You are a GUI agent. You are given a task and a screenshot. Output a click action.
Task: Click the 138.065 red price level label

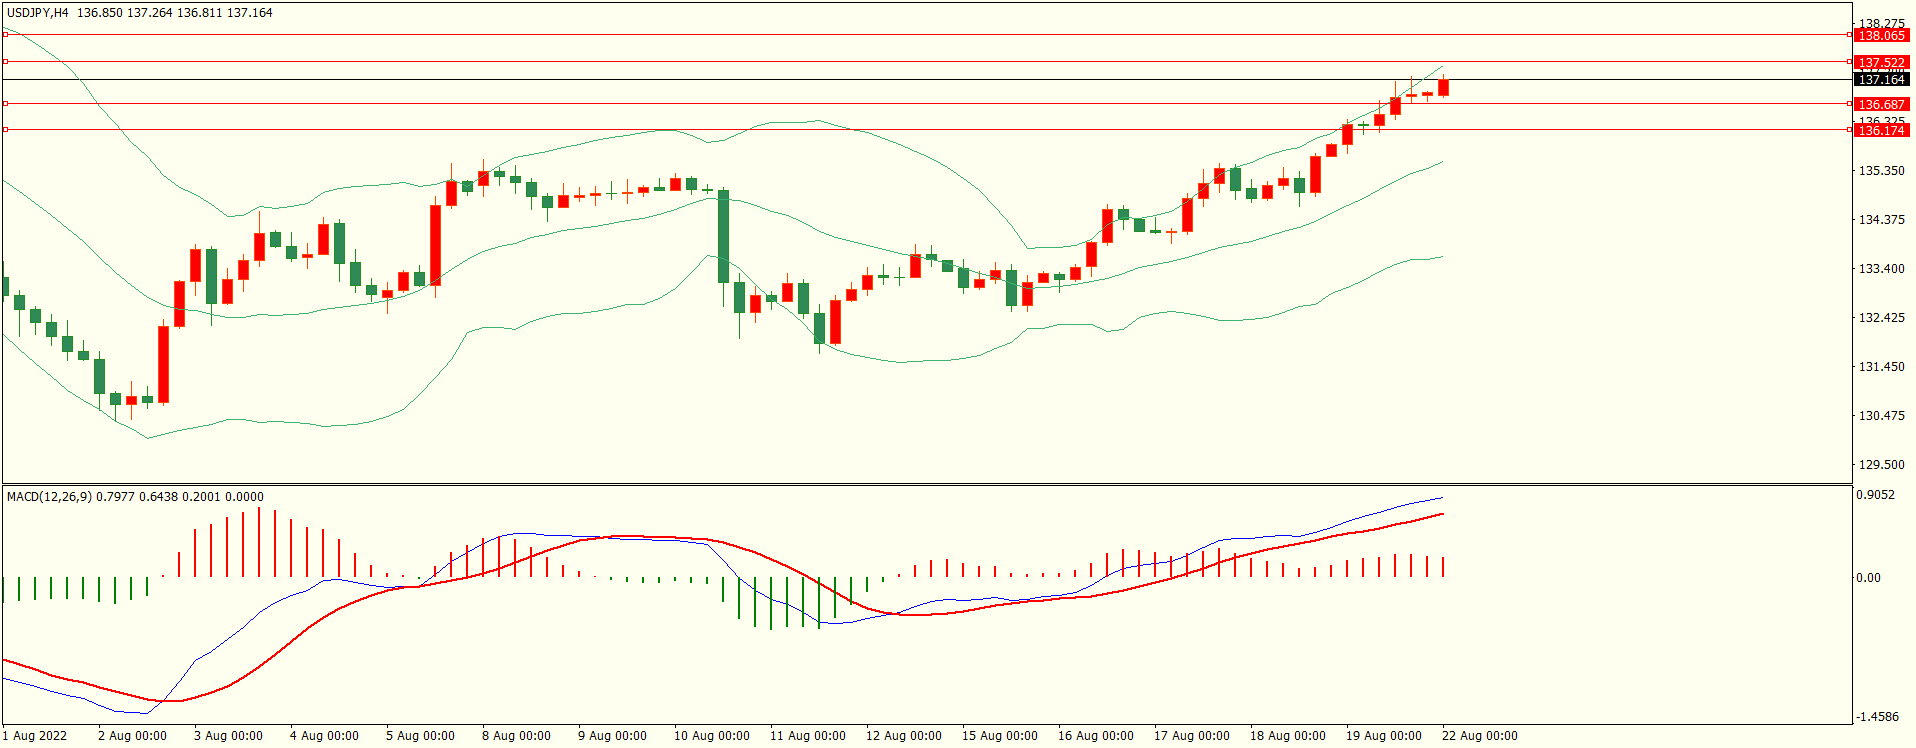1880,36
